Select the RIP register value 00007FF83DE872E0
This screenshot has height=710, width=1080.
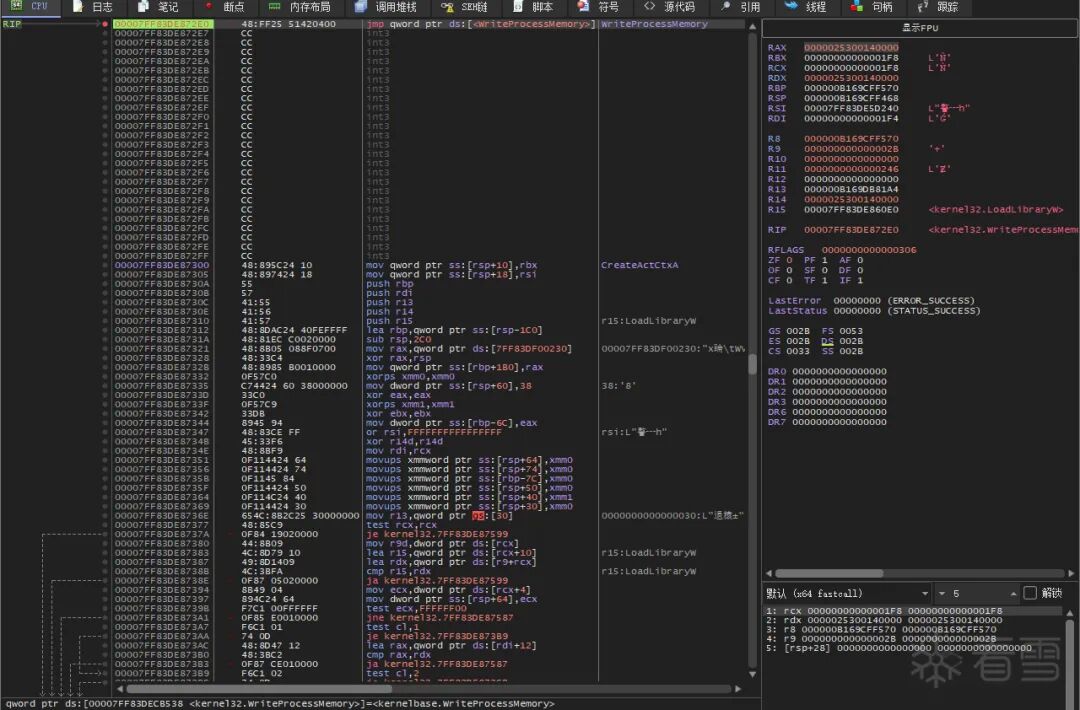pyautogui.click(x=851, y=229)
